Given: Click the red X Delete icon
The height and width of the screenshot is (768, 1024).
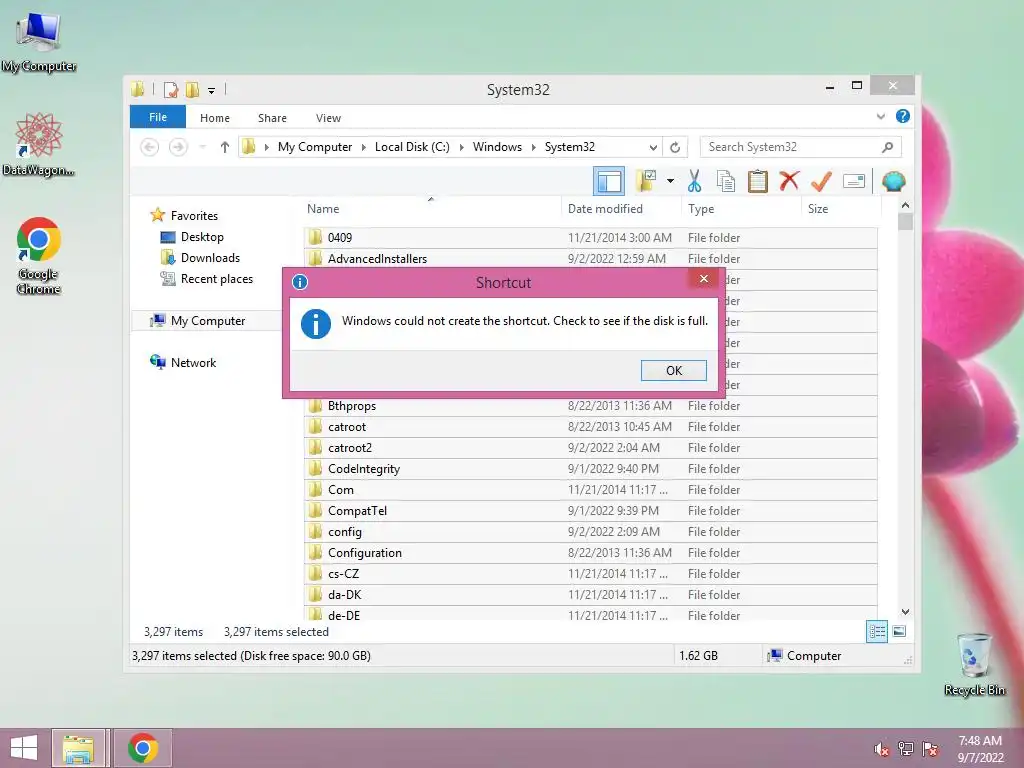Looking at the screenshot, I should point(790,181).
